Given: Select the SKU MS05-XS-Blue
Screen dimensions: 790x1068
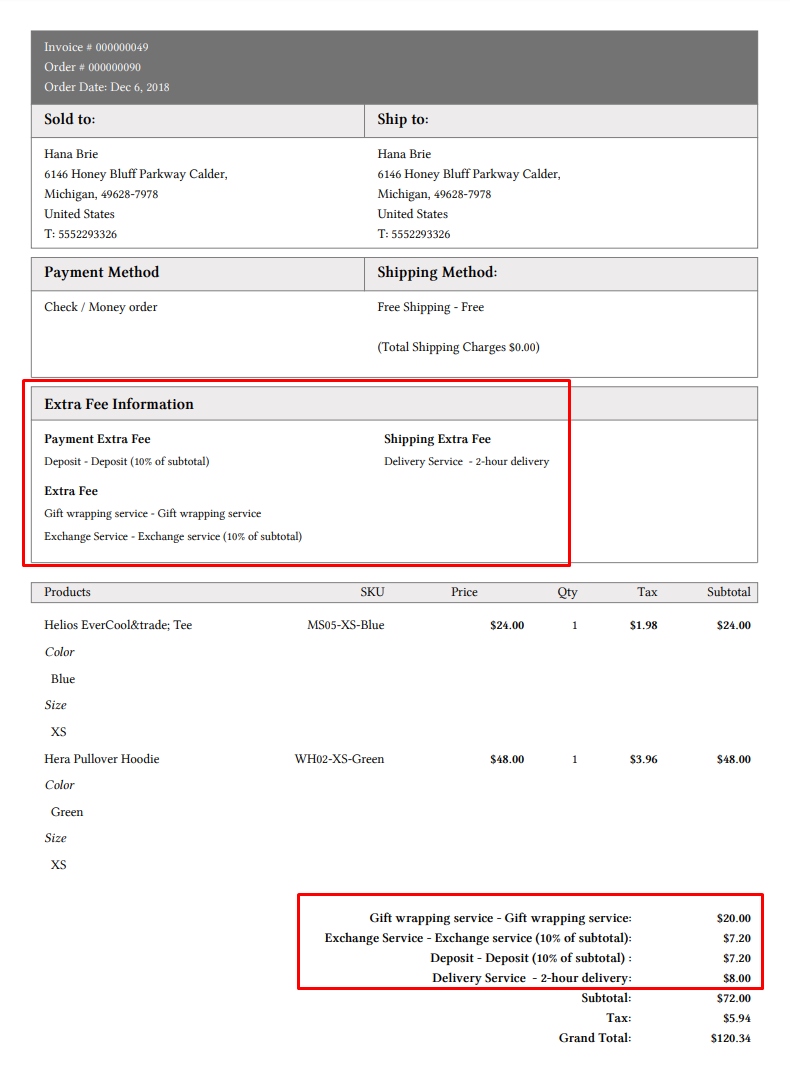Looking at the screenshot, I should (345, 625).
